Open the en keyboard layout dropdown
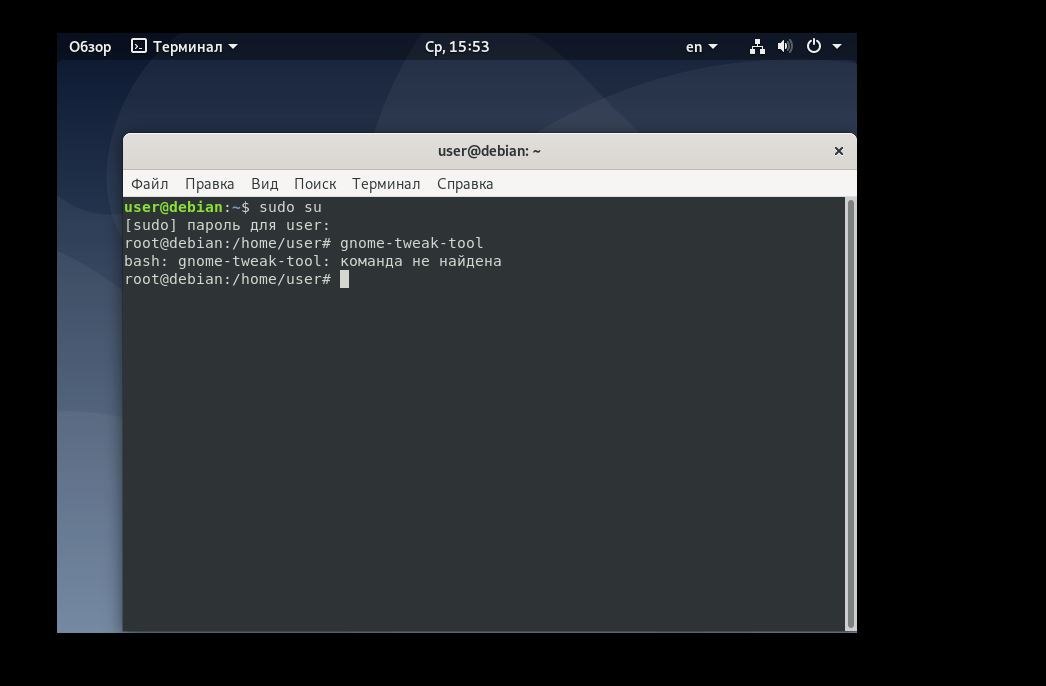Image resolution: width=1046 pixels, height=686 pixels. pos(701,47)
